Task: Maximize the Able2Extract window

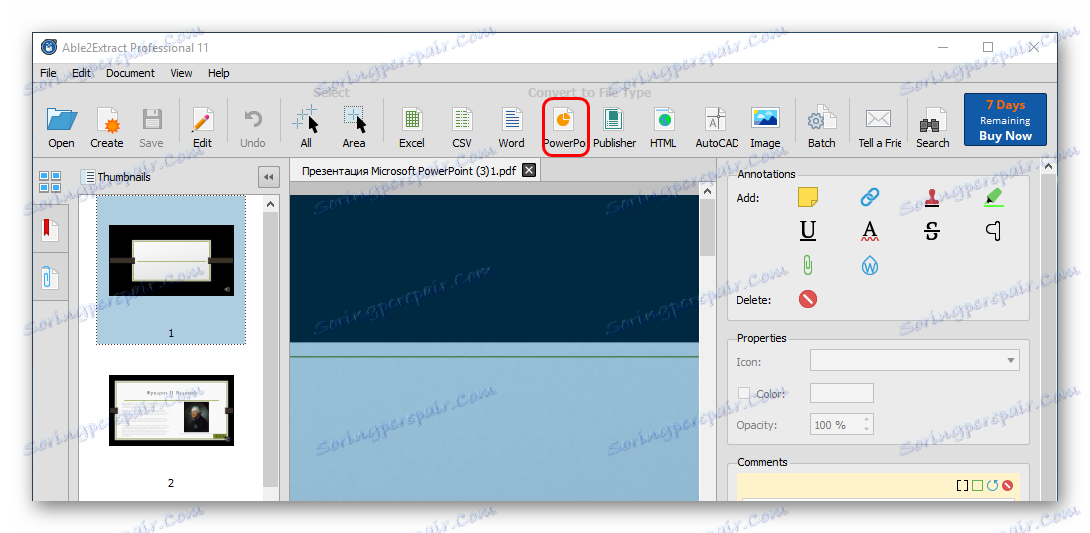Action: pos(988,47)
